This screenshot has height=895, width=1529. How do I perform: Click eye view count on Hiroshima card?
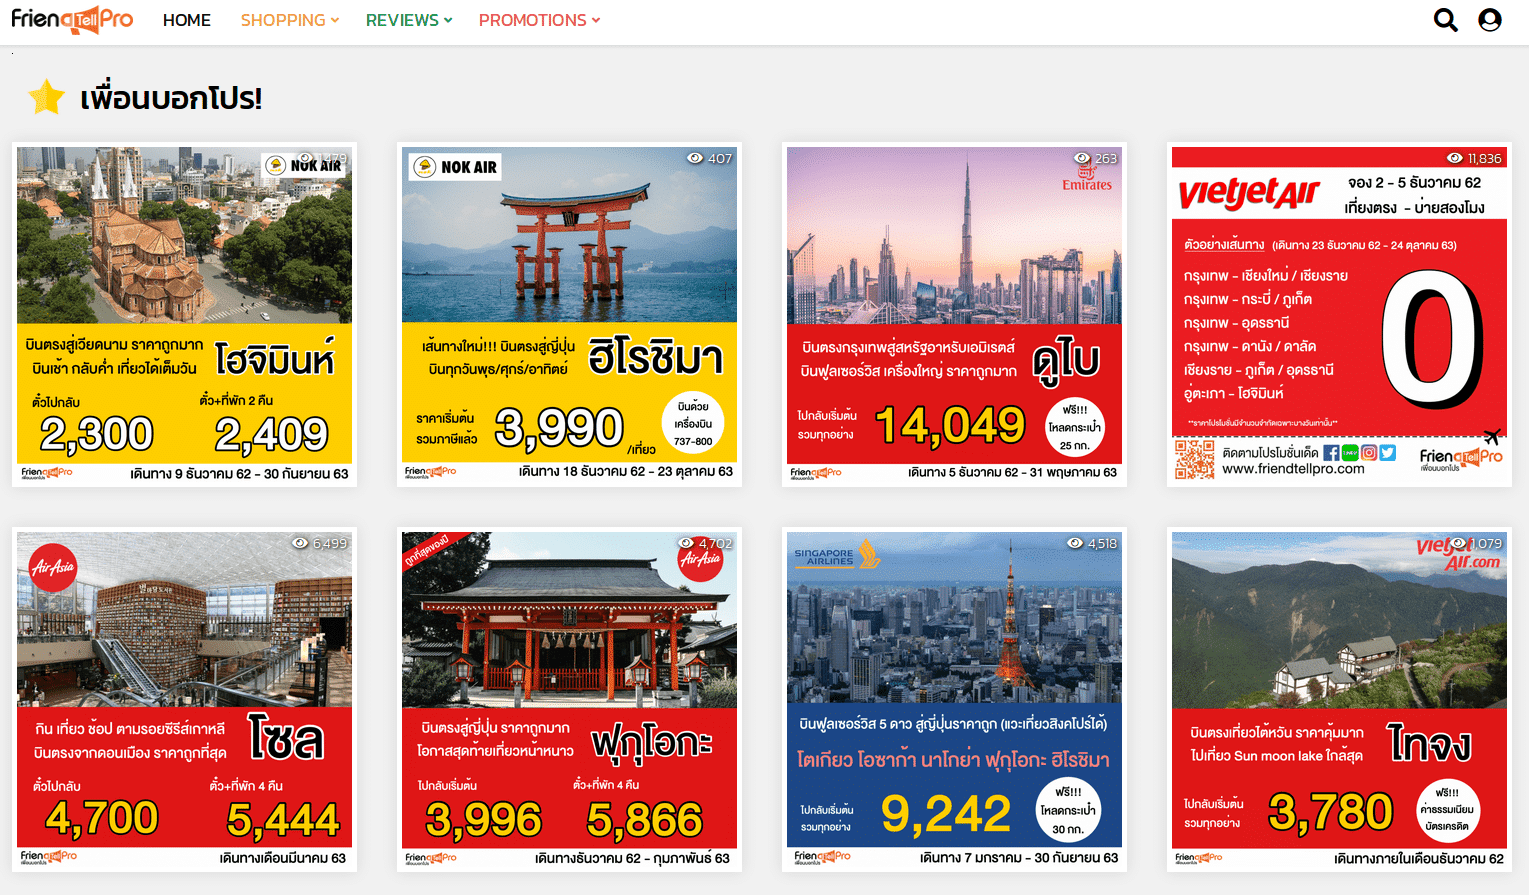click(709, 158)
